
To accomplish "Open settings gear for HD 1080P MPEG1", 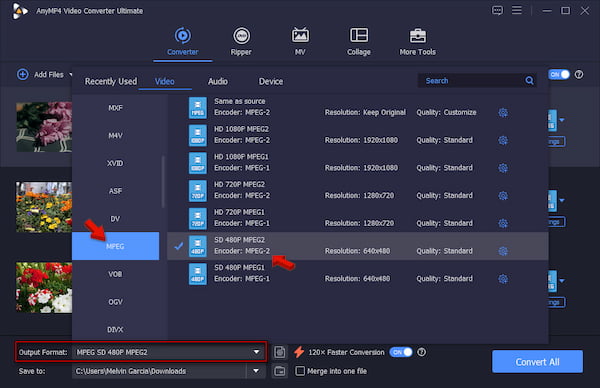I will (x=503, y=168).
